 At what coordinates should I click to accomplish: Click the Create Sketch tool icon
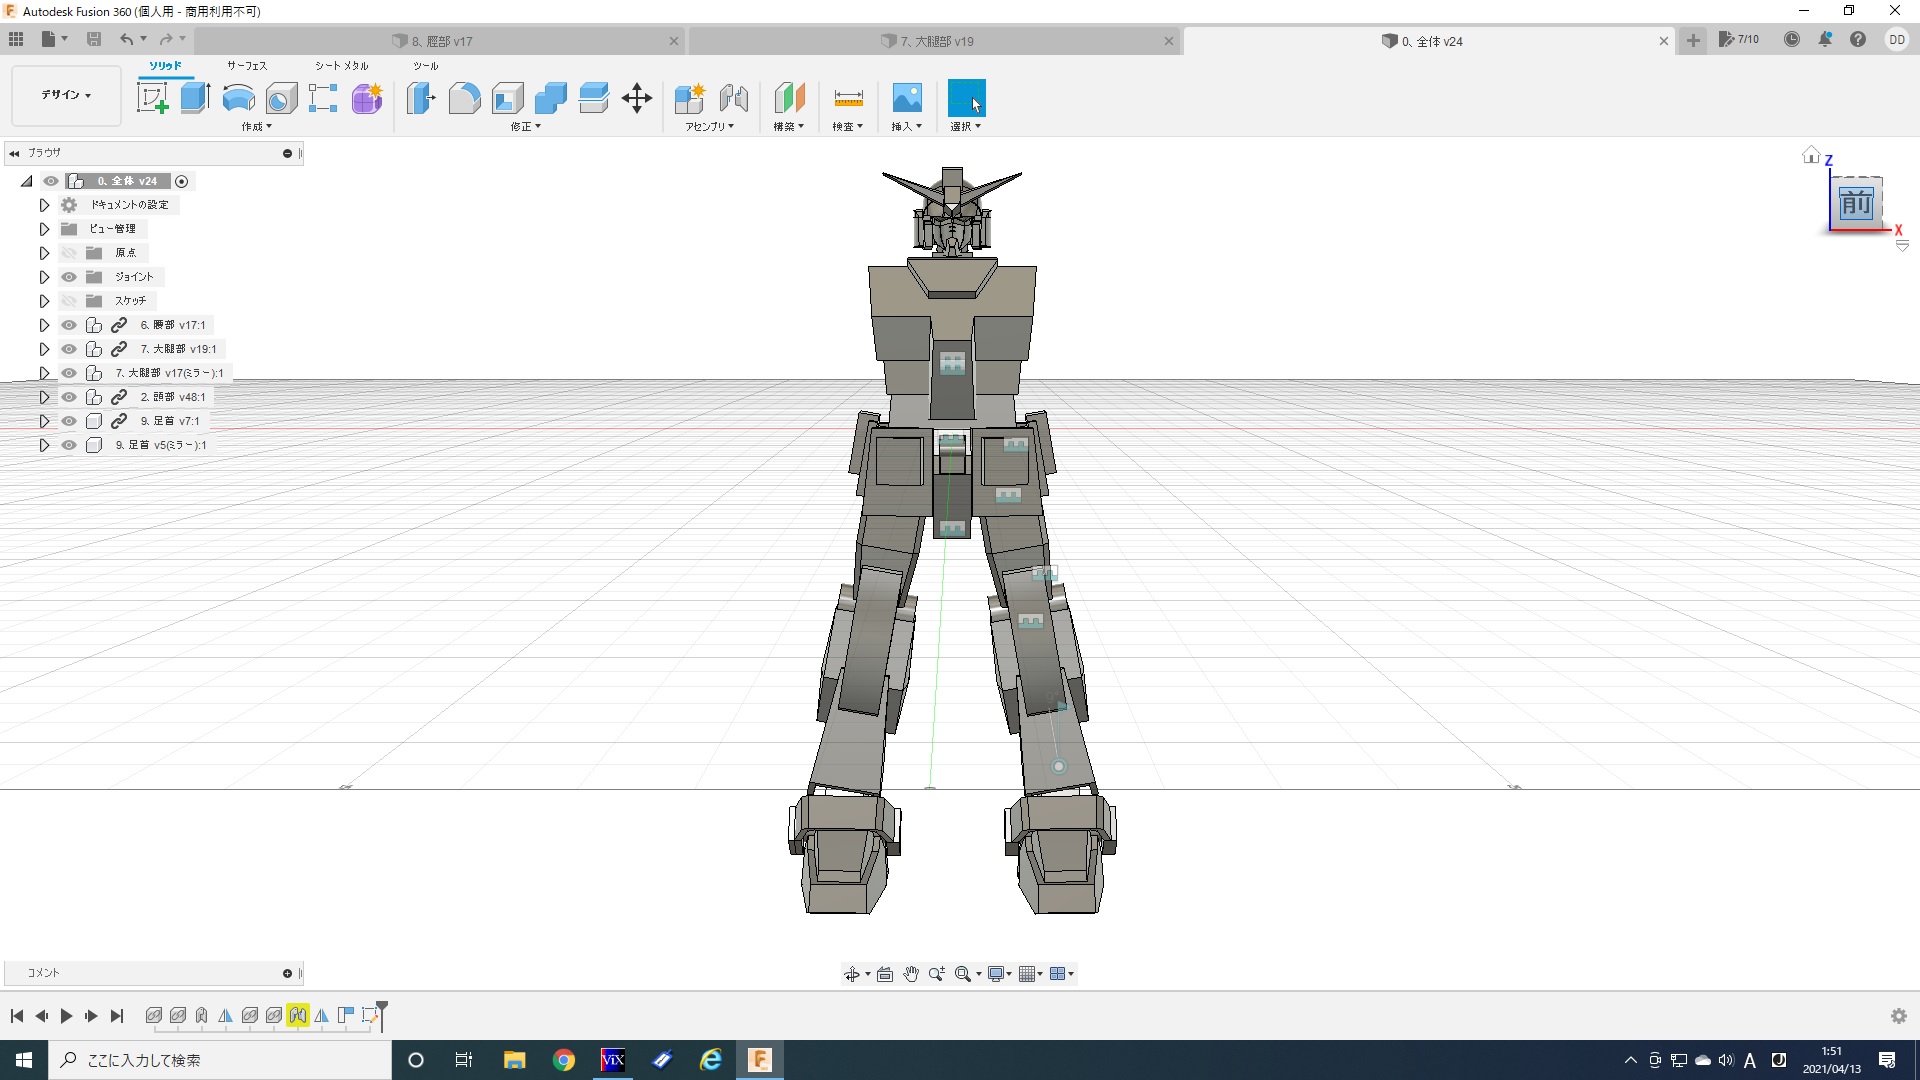tap(153, 98)
